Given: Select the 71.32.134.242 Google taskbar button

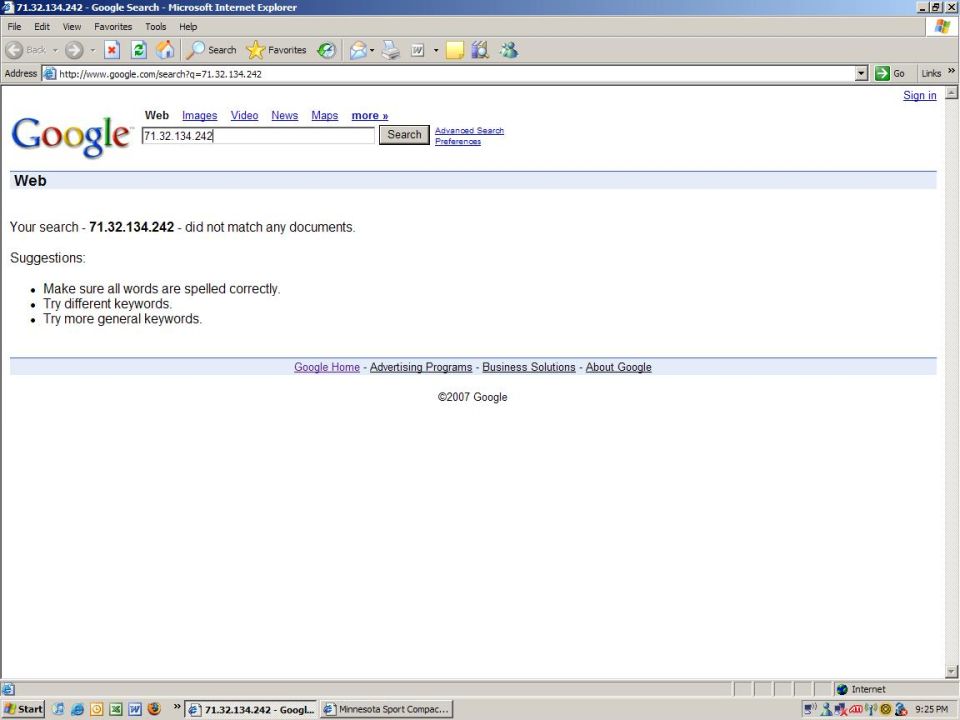Looking at the screenshot, I should pyautogui.click(x=251, y=709).
